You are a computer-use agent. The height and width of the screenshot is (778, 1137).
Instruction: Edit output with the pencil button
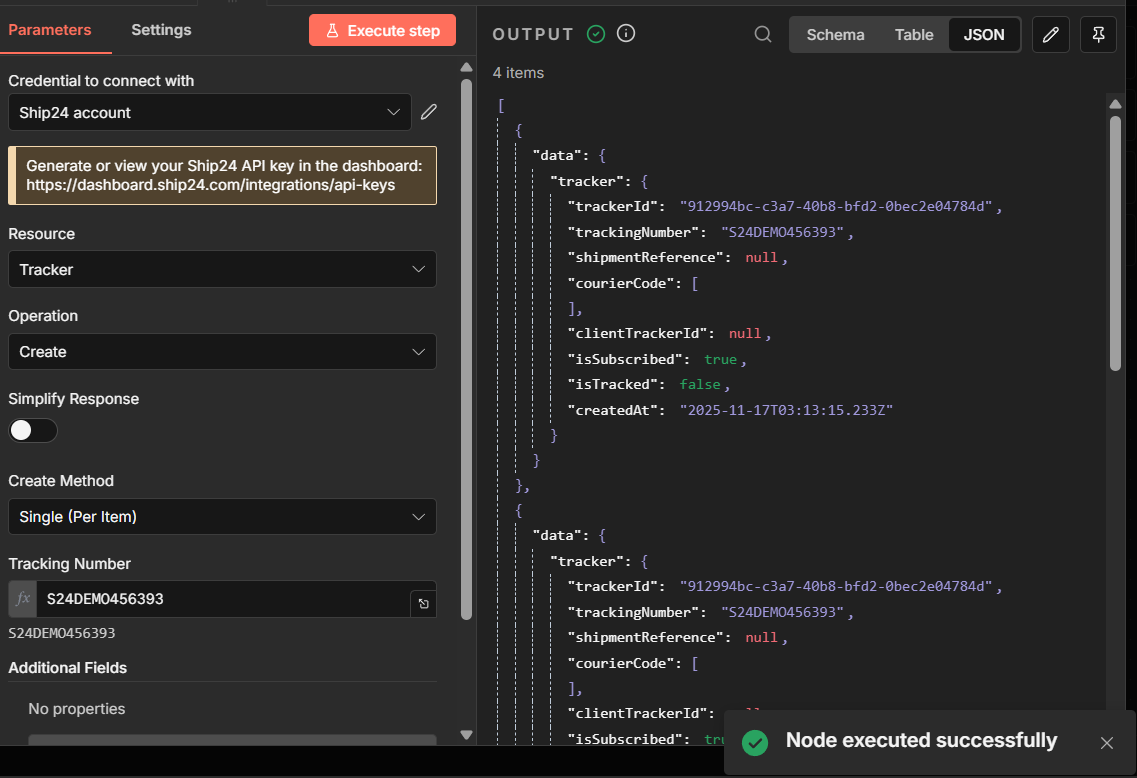point(1051,34)
